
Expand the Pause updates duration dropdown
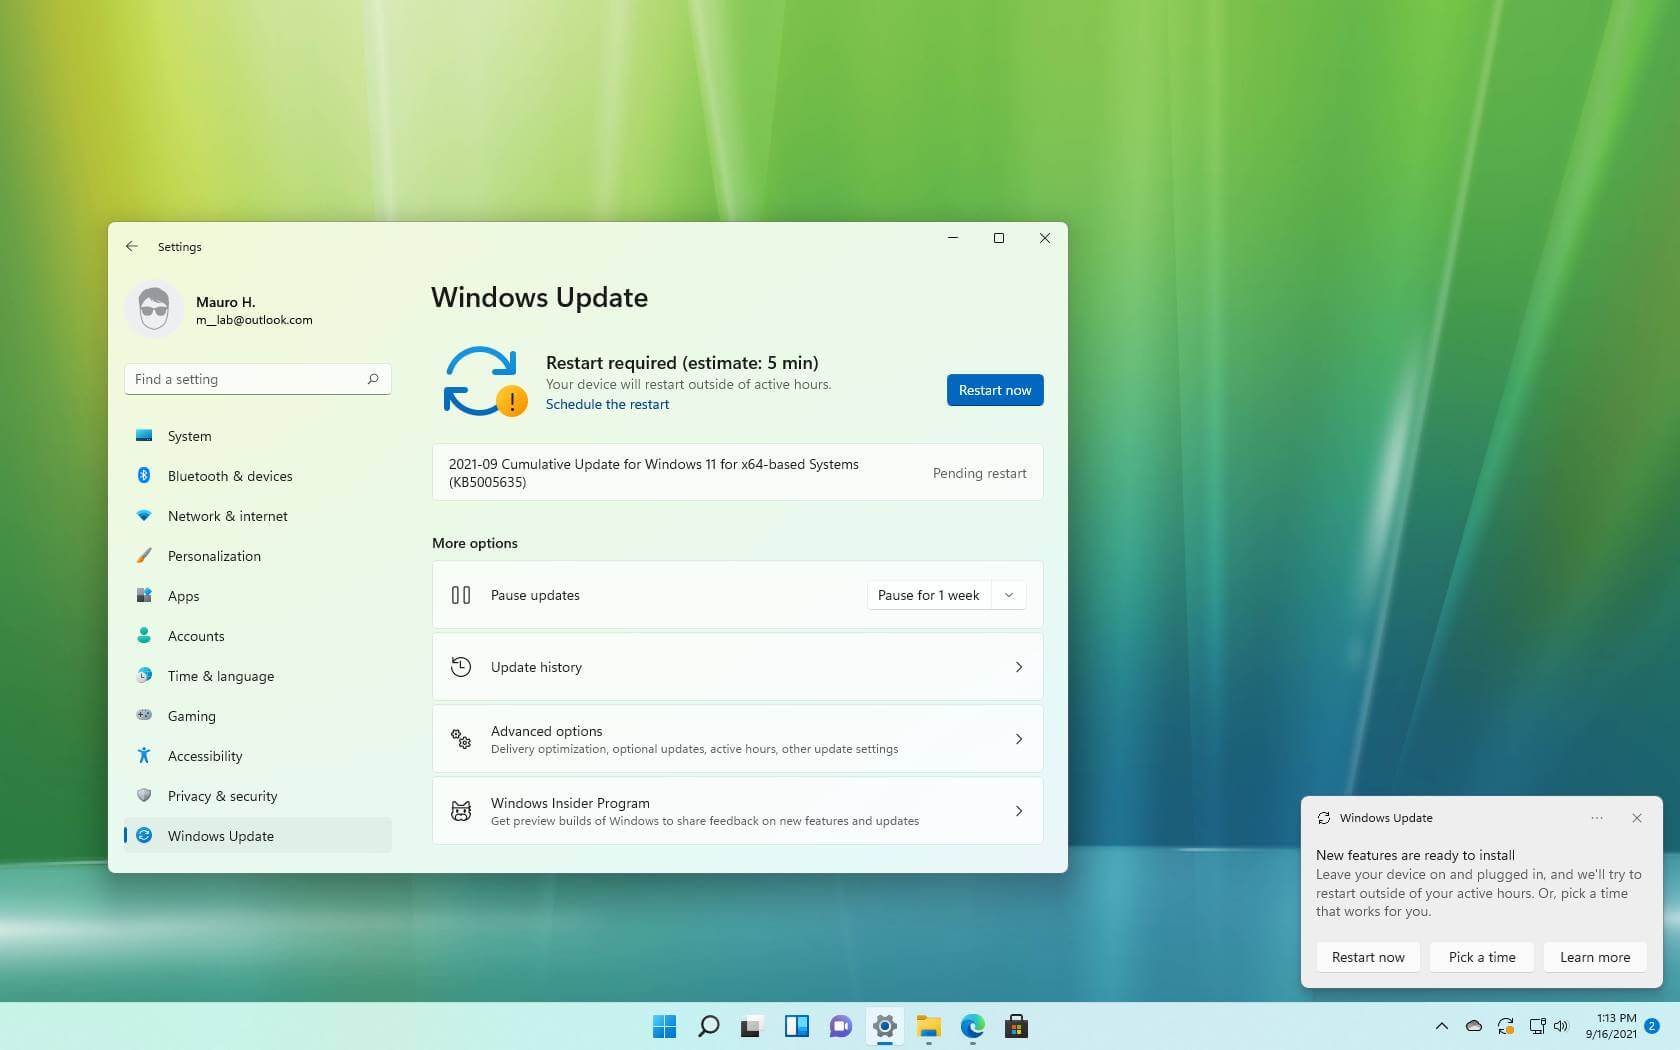[x=1008, y=595]
